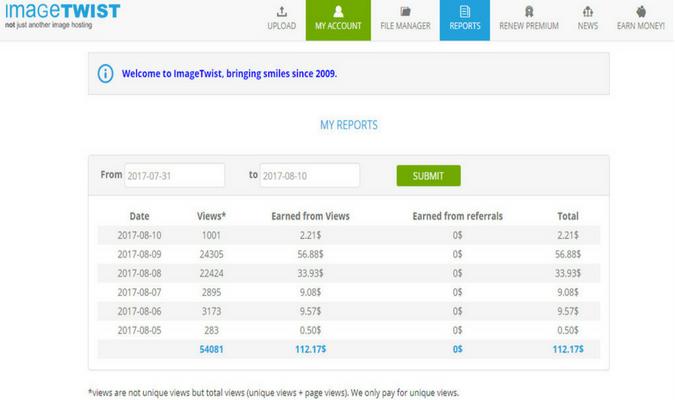The image size is (675, 400).
Task: Click the Total column header
Action: click(x=568, y=216)
